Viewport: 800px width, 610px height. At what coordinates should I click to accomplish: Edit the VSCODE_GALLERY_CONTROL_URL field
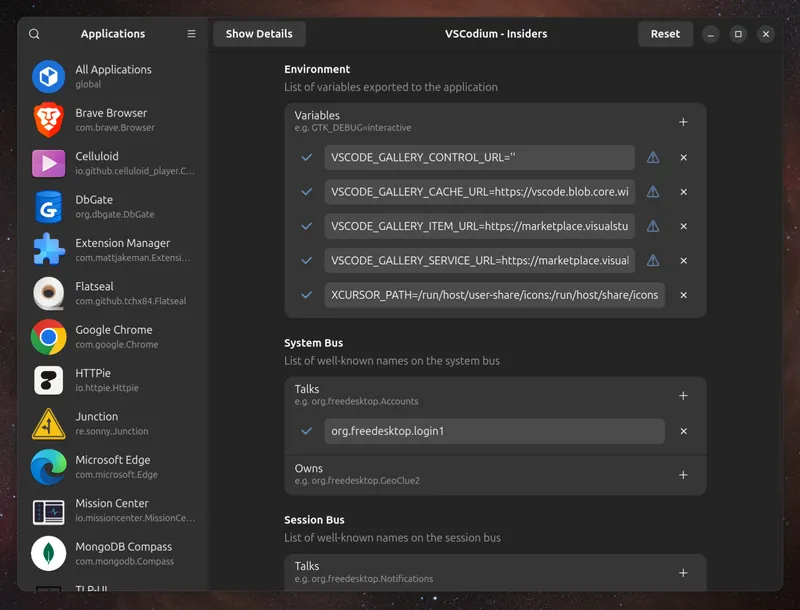tap(480, 157)
